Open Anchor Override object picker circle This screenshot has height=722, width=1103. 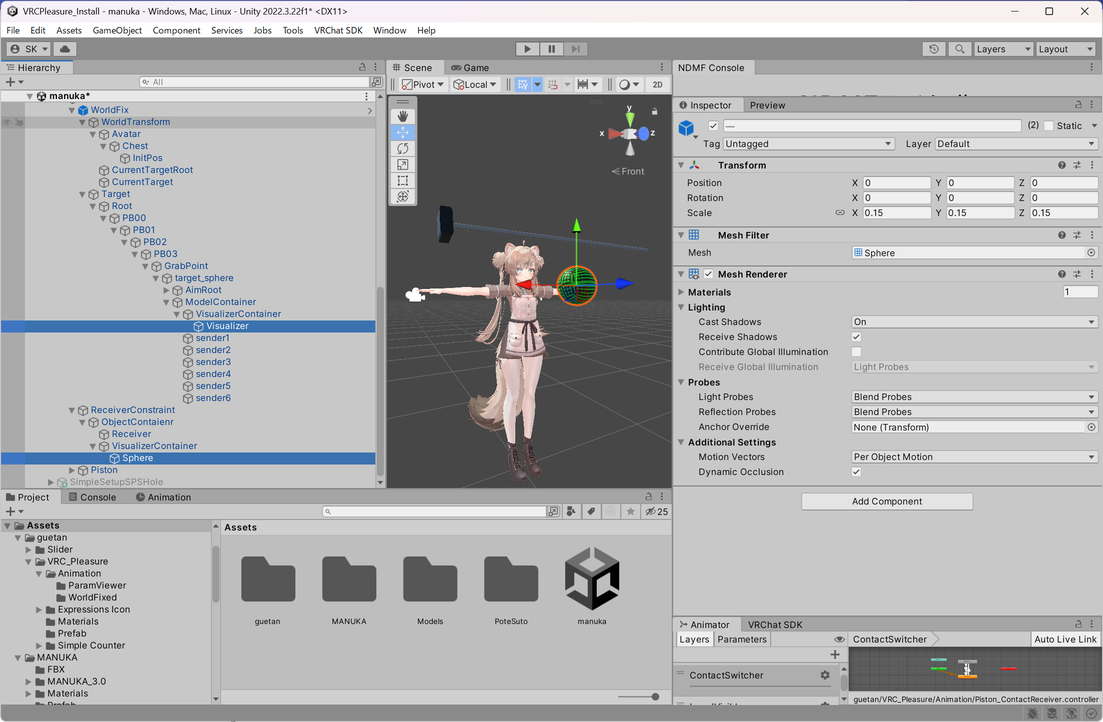(1091, 427)
